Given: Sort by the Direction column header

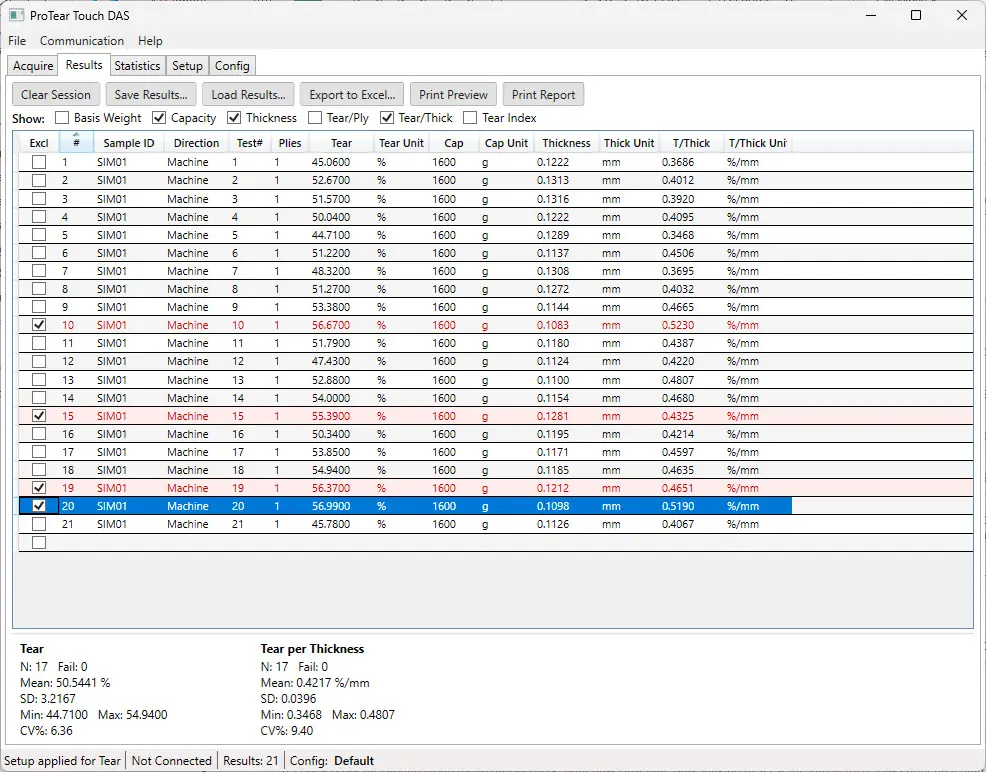Looking at the screenshot, I should (x=196, y=143).
